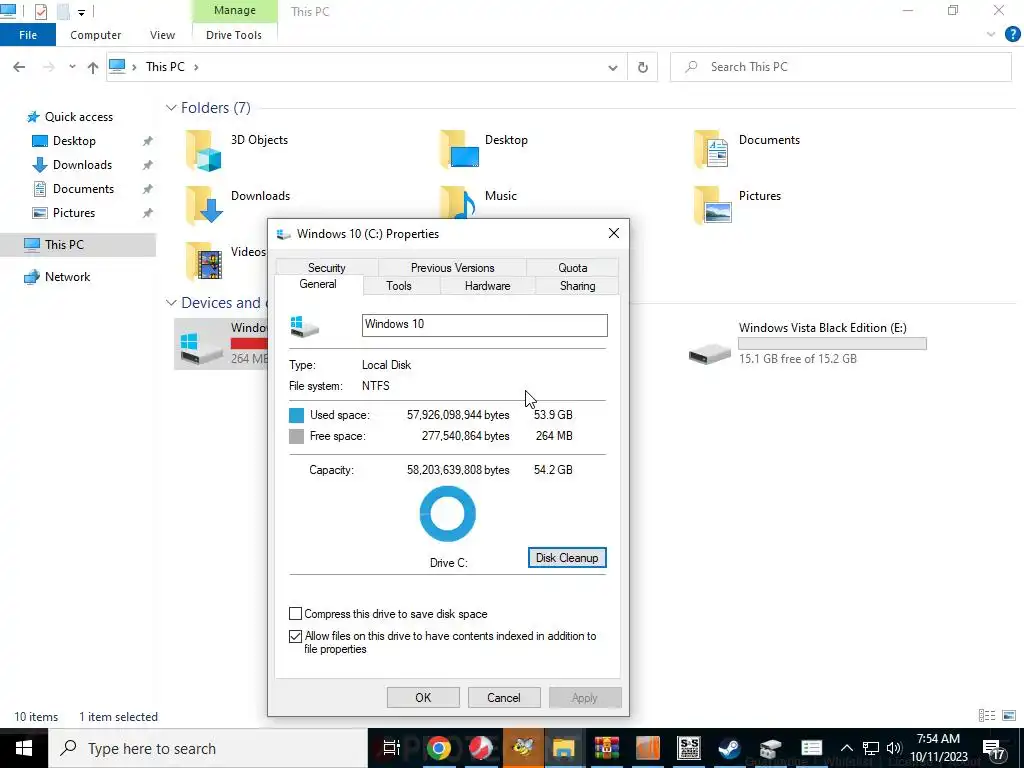
Task: Click the volume speaker tray icon
Action: (894, 748)
